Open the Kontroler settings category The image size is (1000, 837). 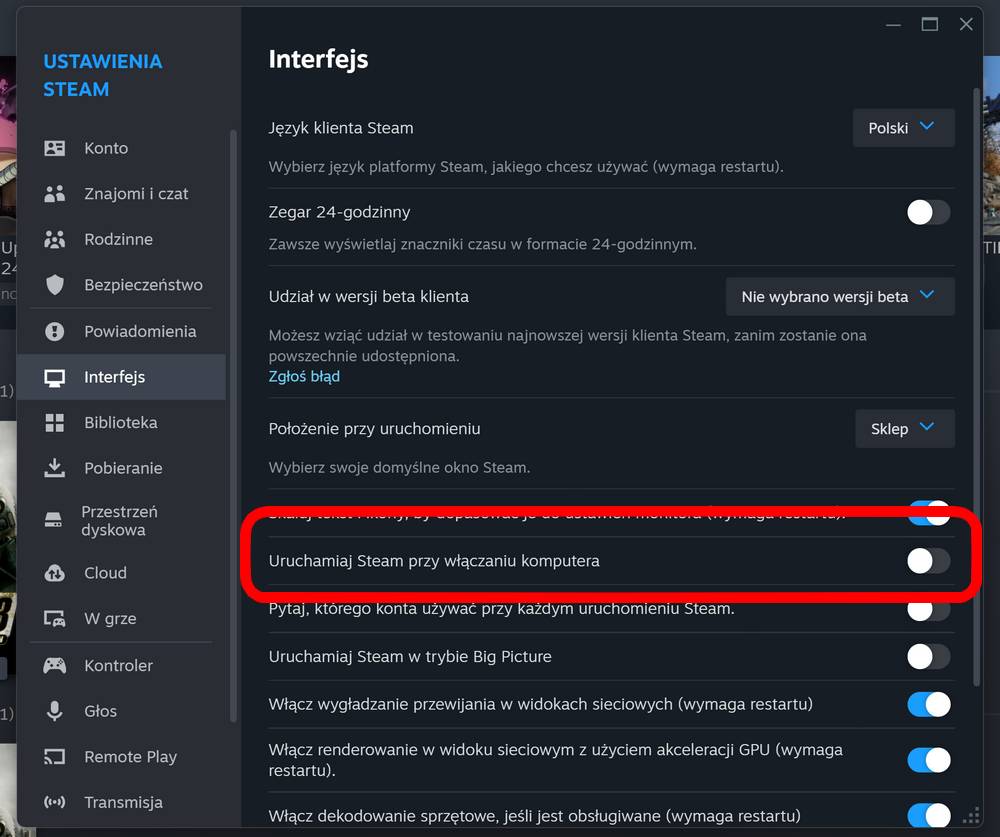pos(121,665)
